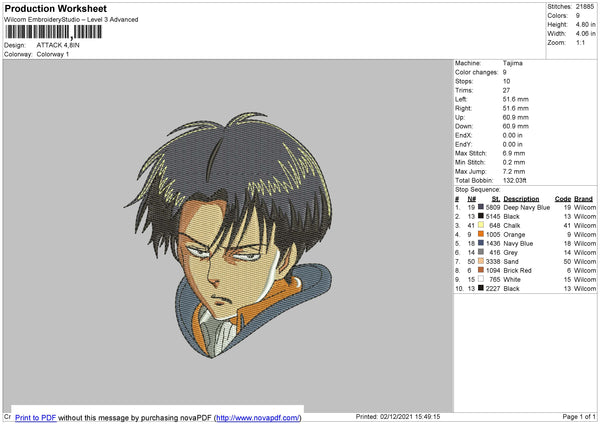
Task: Click stitch count '5809' in row 1
Action: 493,207
